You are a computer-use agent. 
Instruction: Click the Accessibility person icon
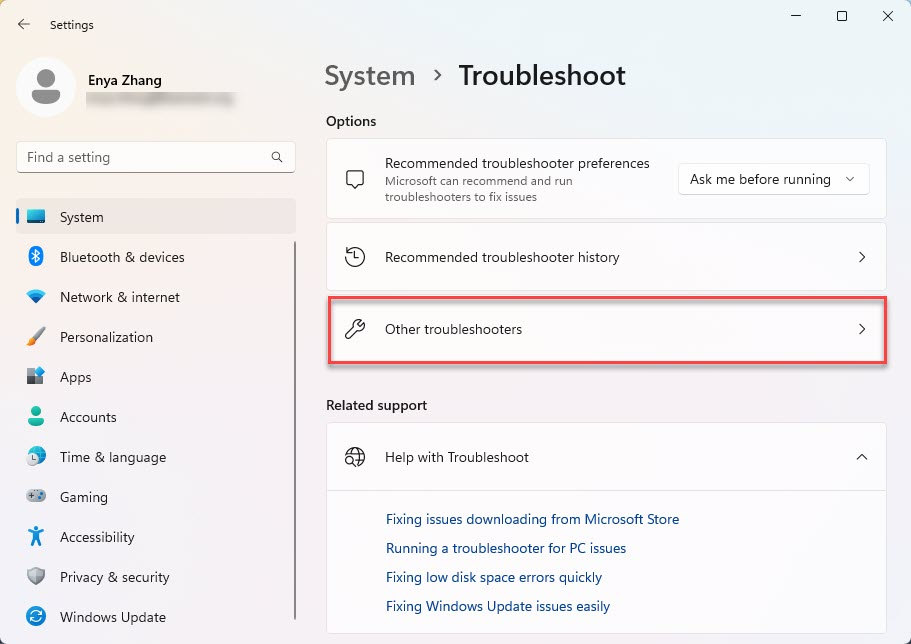tap(36, 537)
